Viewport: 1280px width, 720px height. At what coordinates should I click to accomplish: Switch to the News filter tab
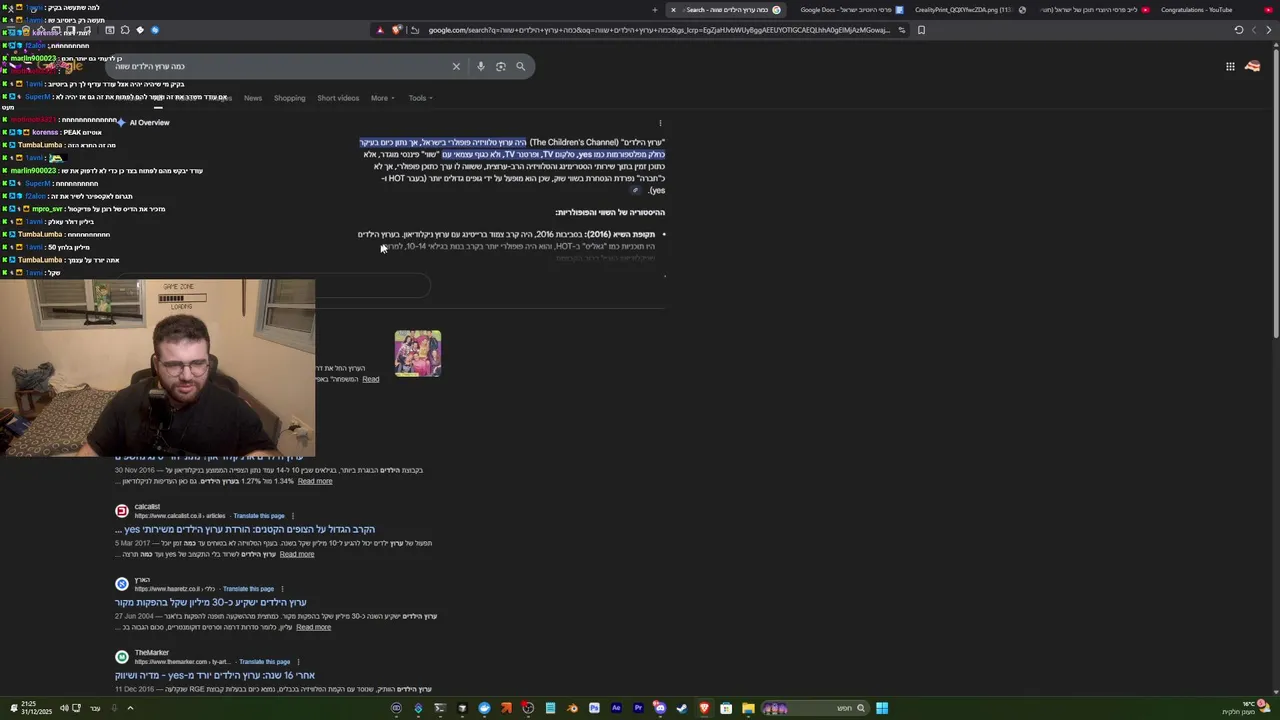253,98
